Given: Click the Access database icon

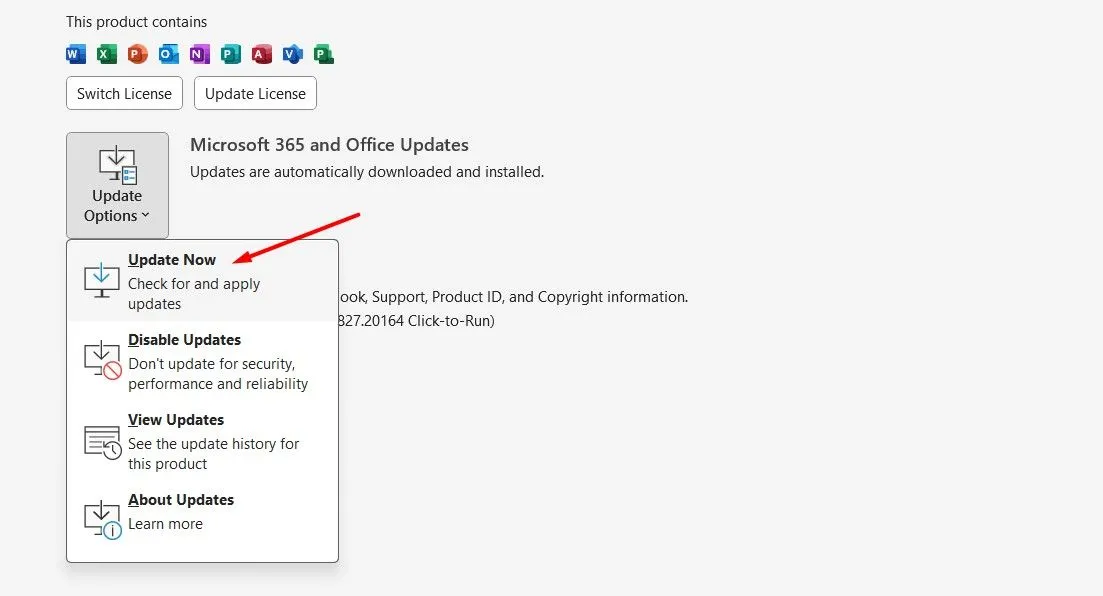Looking at the screenshot, I should 261,53.
